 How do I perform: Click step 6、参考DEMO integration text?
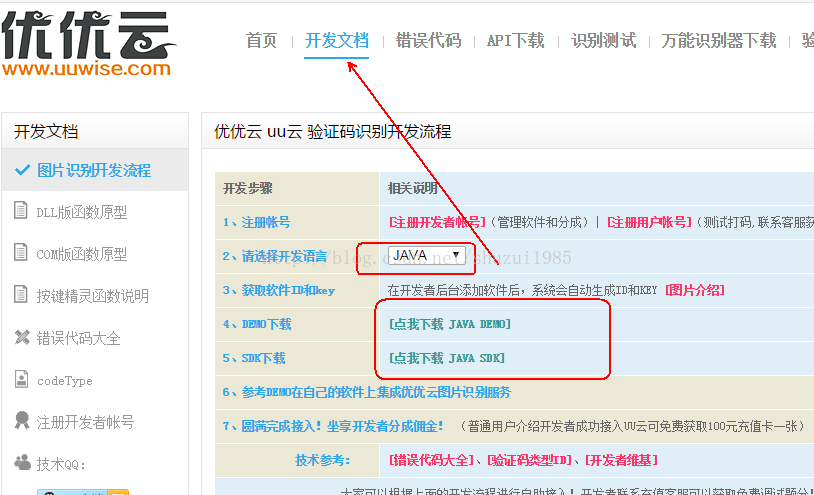(367, 392)
